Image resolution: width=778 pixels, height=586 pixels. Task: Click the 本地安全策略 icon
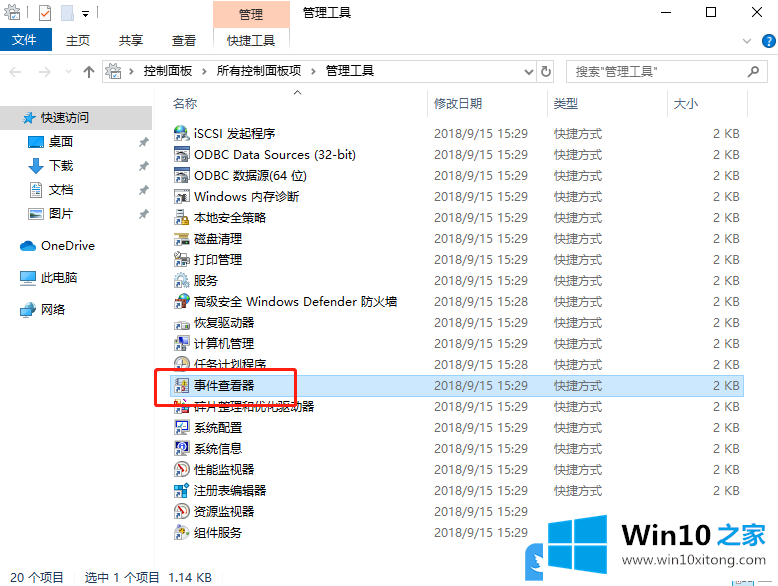(x=182, y=217)
